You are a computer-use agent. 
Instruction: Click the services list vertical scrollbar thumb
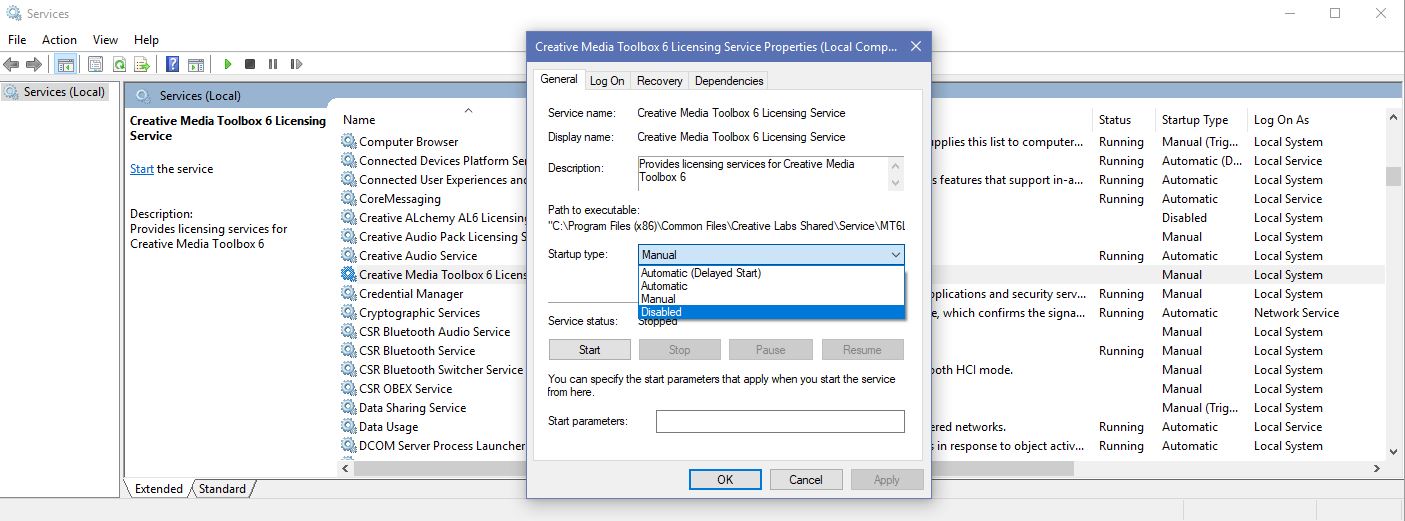click(1393, 176)
